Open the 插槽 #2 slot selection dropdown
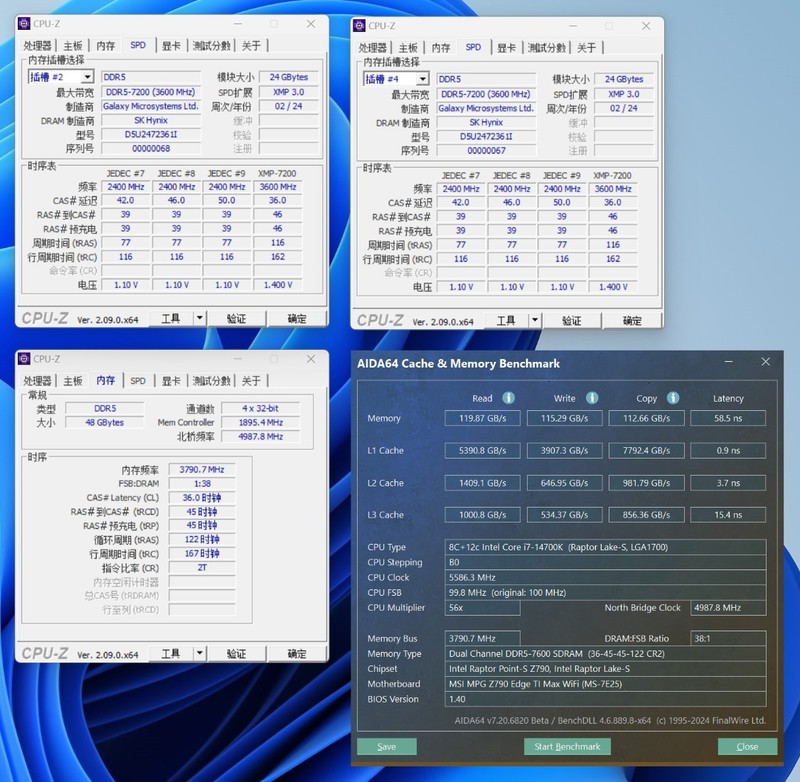The image size is (800, 782). pos(87,76)
